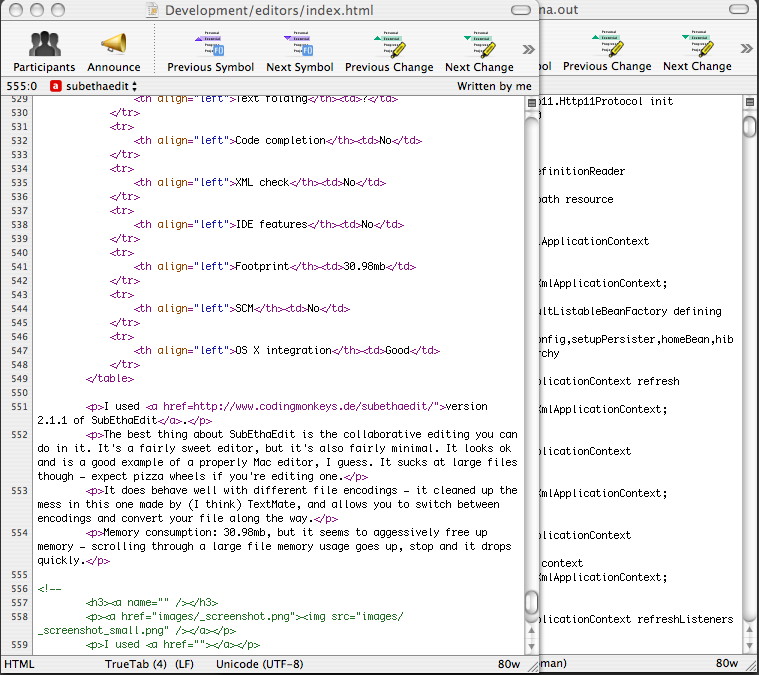Viewport: 759px width, 675px height.
Task: Click the red subethaedit symbol icon
Action: pyautogui.click(x=56, y=86)
